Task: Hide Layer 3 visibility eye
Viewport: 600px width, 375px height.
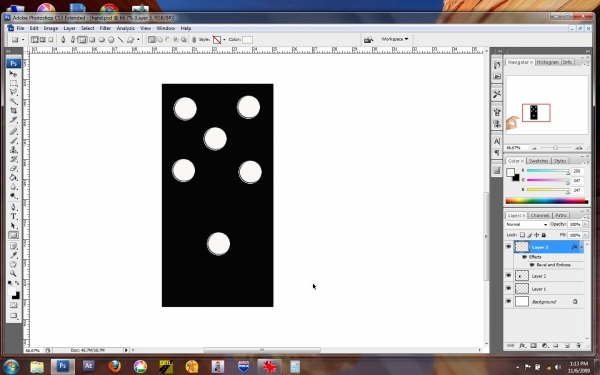Action: [x=509, y=247]
